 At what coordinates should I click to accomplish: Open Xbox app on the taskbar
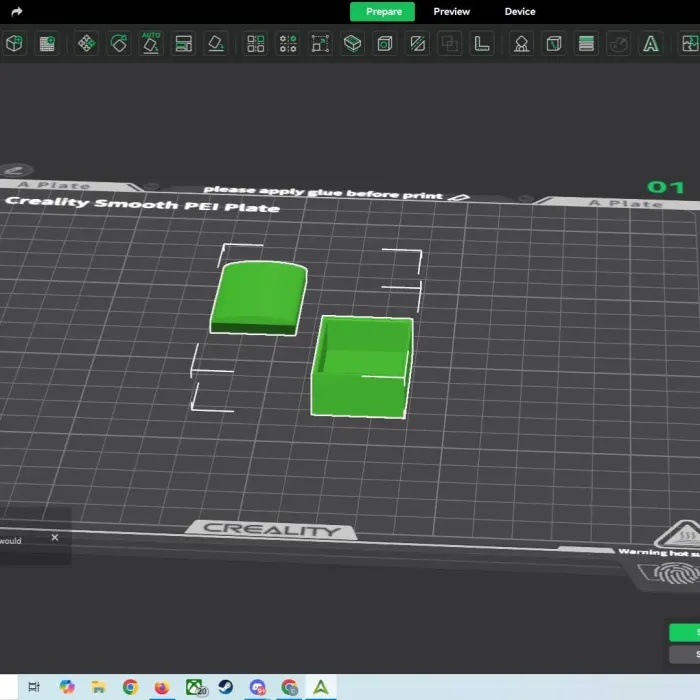[x=195, y=687]
